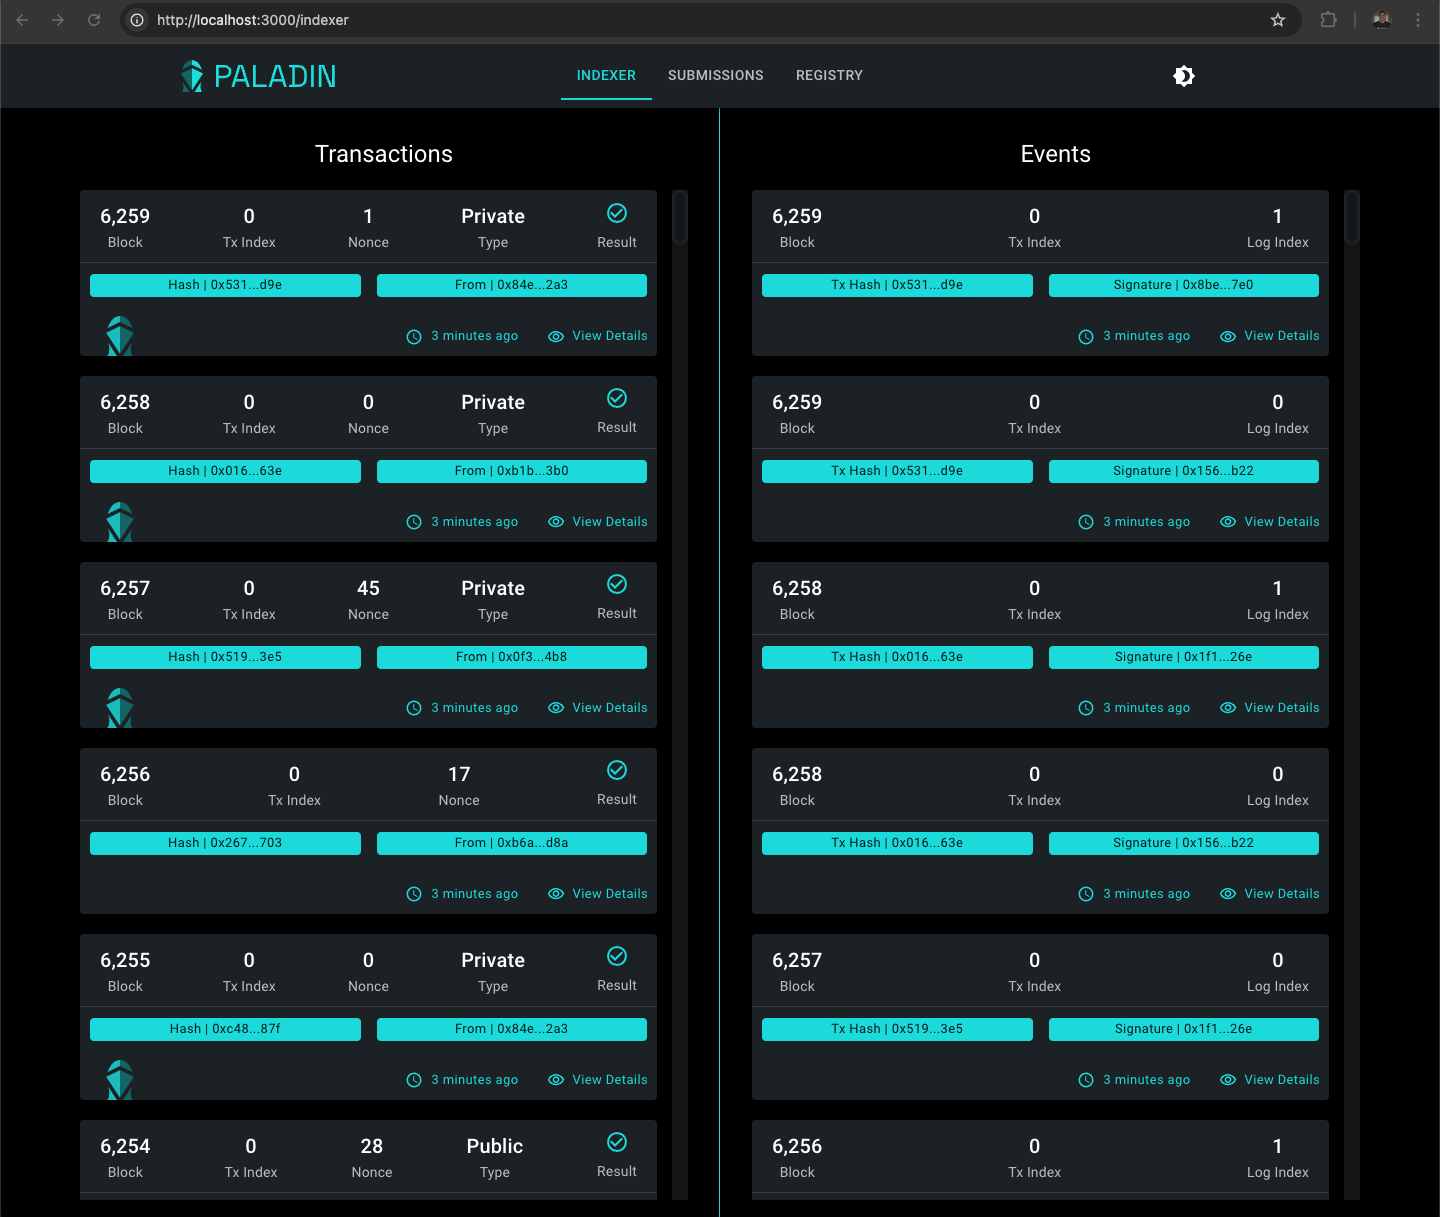Toggle the dark/light theme icon

1184,76
